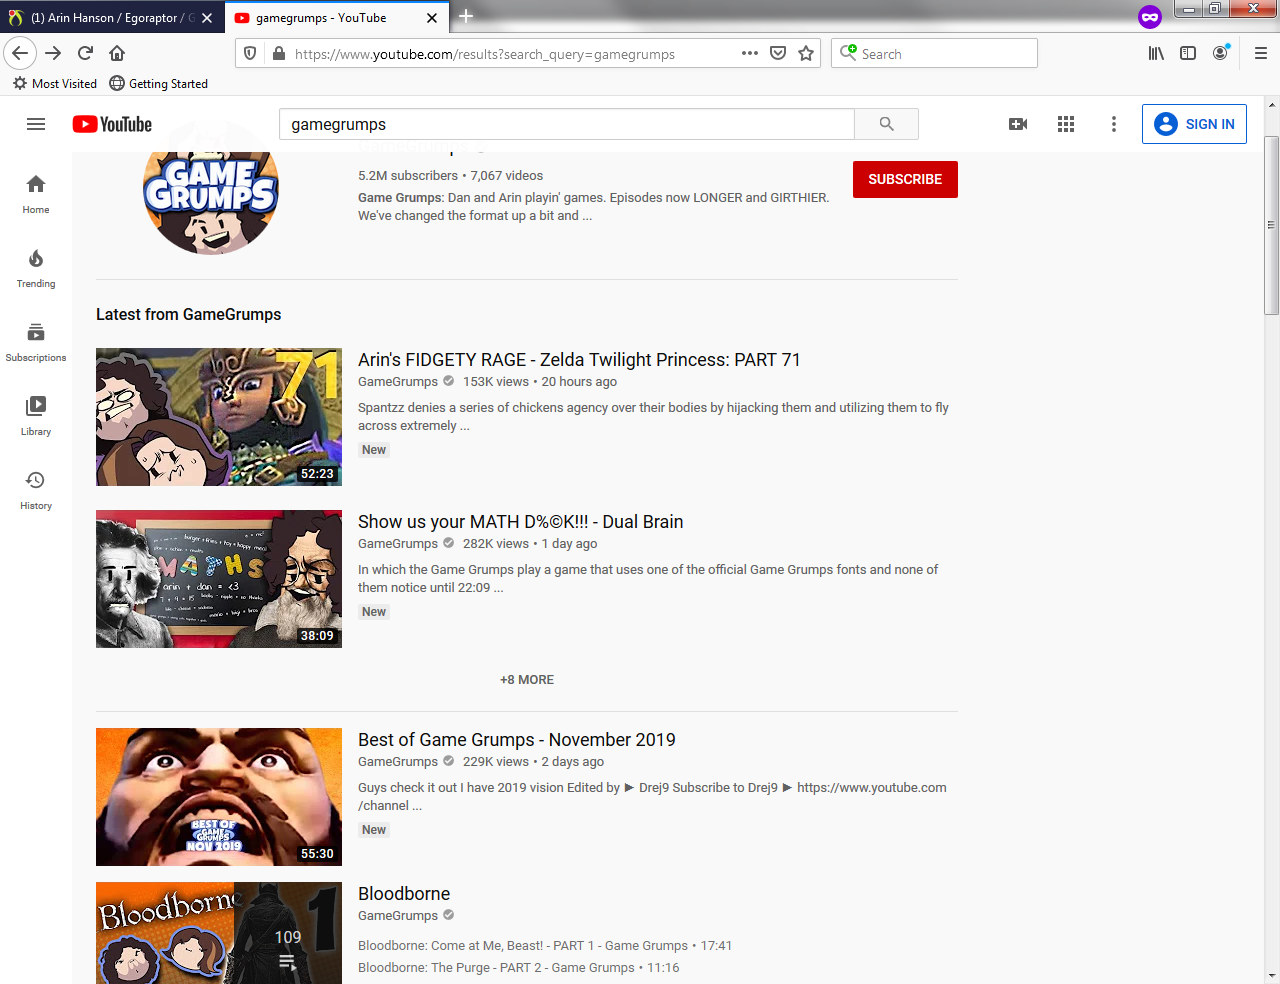The width and height of the screenshot is (1280, 984).
Task: Open the three-dot settings menu in YouTube header
Action: tap(1114, 124)
